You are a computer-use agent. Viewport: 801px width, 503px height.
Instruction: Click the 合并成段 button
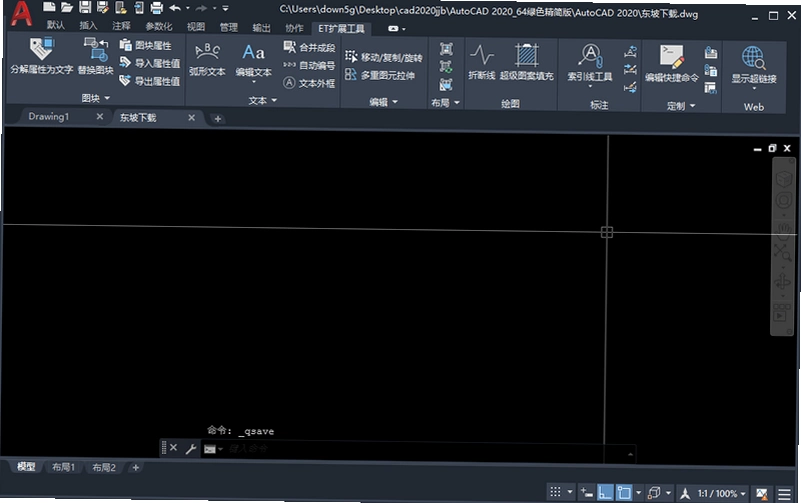point(310,47)
